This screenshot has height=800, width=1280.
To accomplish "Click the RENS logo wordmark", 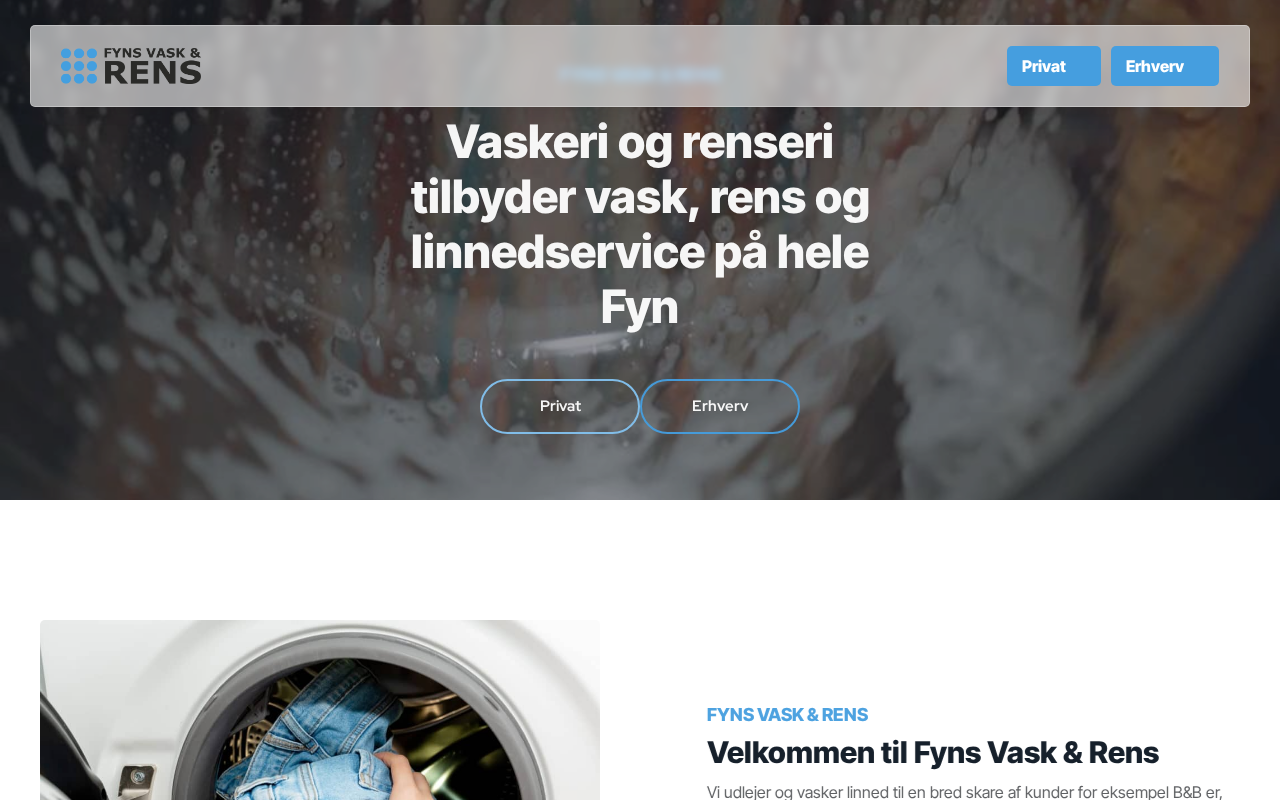I will point(152,72).
